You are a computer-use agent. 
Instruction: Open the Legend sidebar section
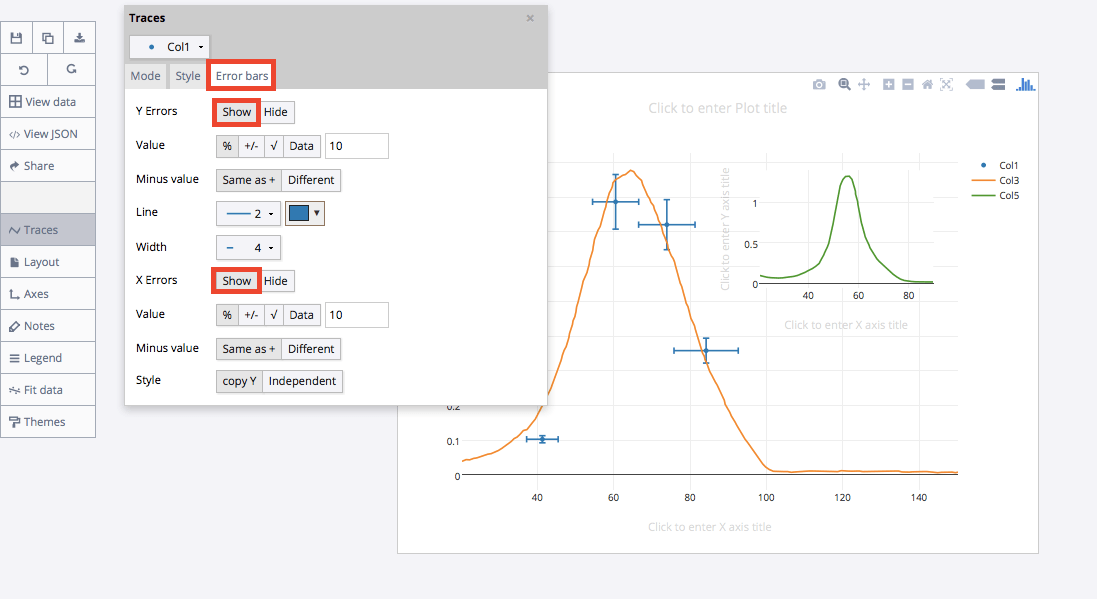48,358
